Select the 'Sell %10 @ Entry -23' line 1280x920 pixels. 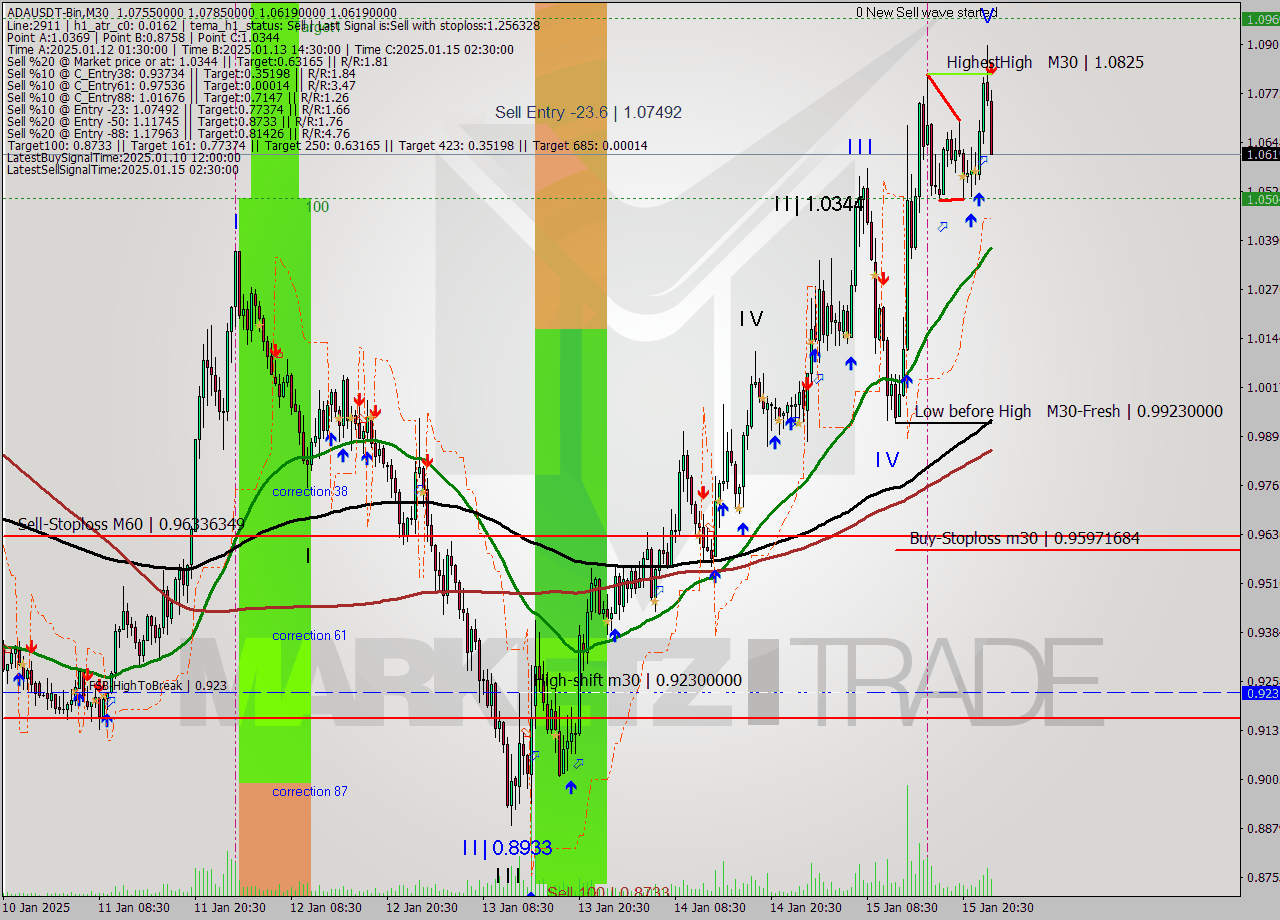(x=177, y=110)
